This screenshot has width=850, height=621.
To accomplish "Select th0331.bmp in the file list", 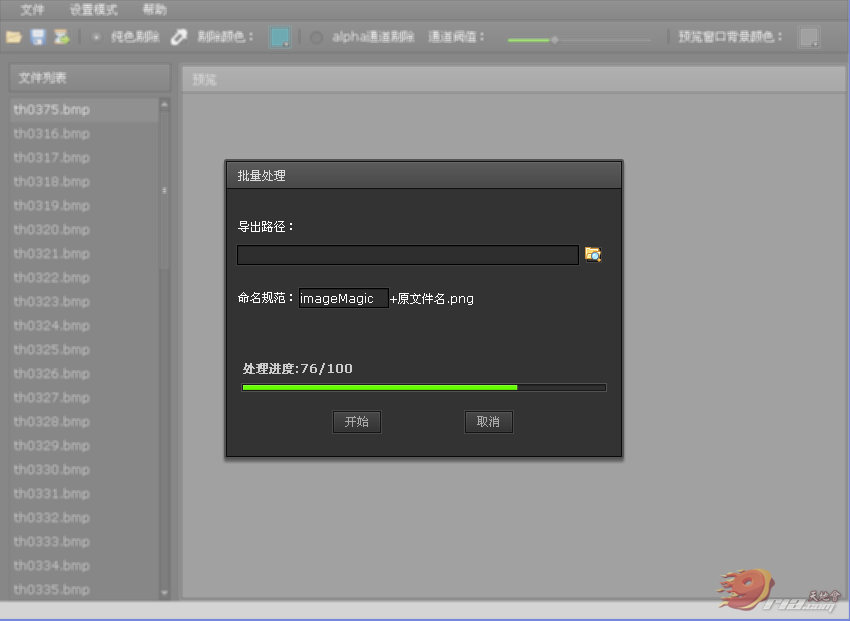I will (84, 494).
